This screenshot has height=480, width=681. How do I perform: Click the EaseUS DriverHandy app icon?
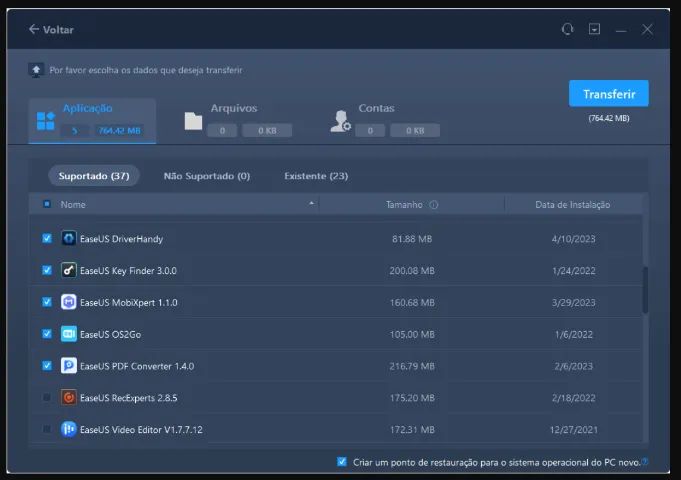(x=69, y=238)
